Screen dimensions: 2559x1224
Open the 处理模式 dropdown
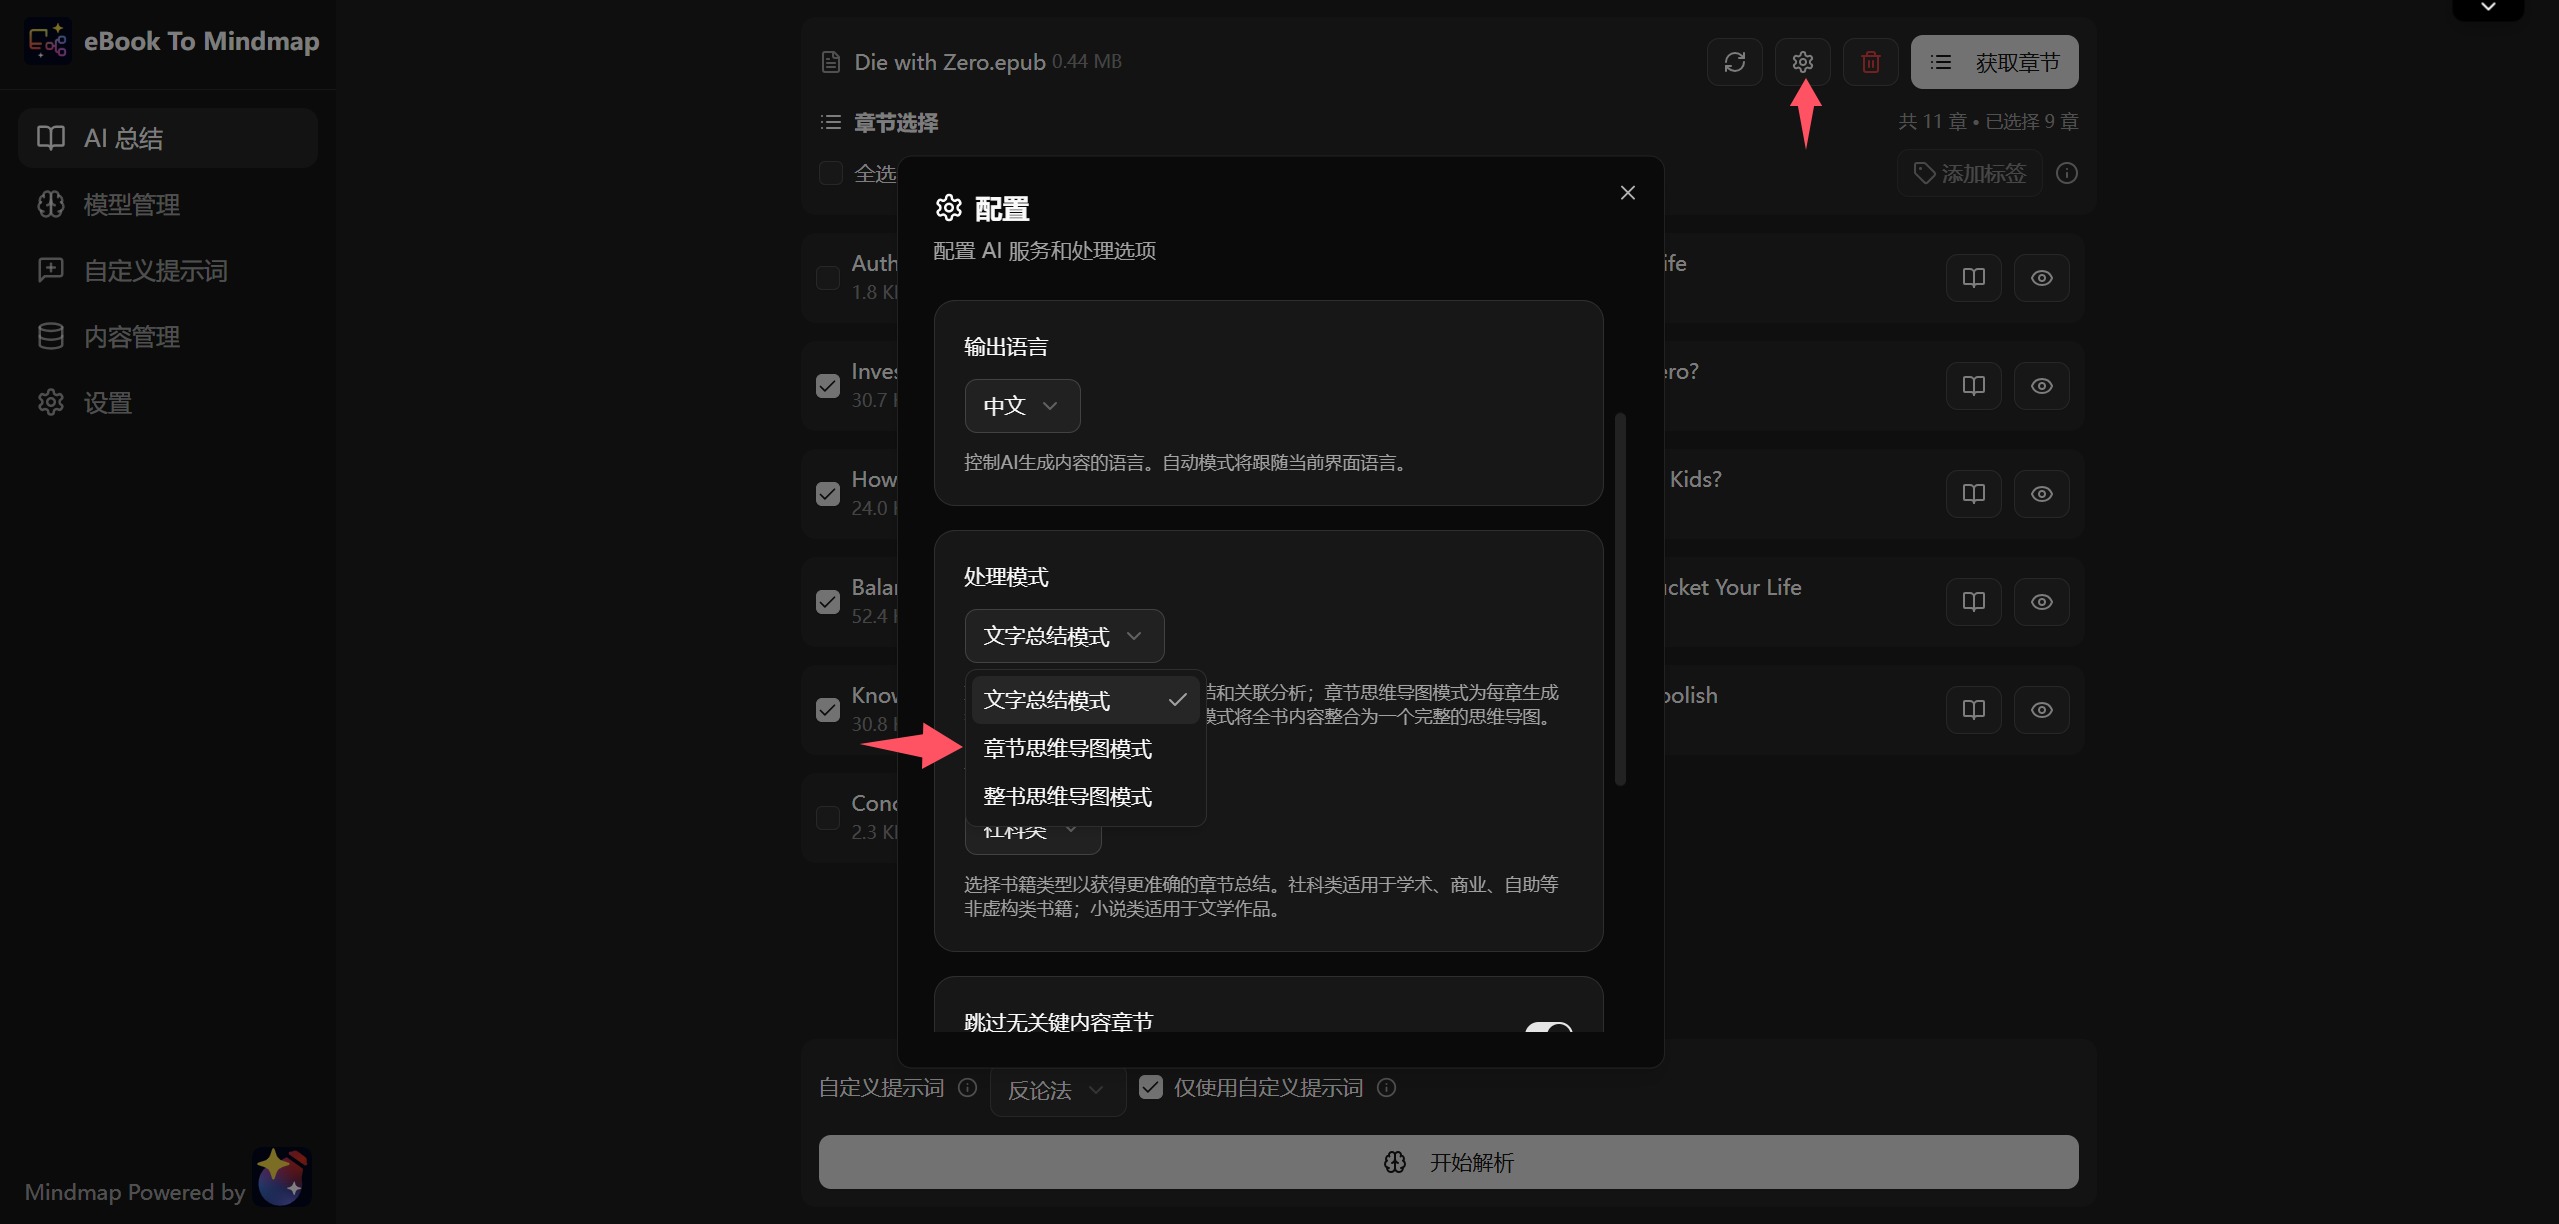pyautogui.click(x=1063, y=635)
